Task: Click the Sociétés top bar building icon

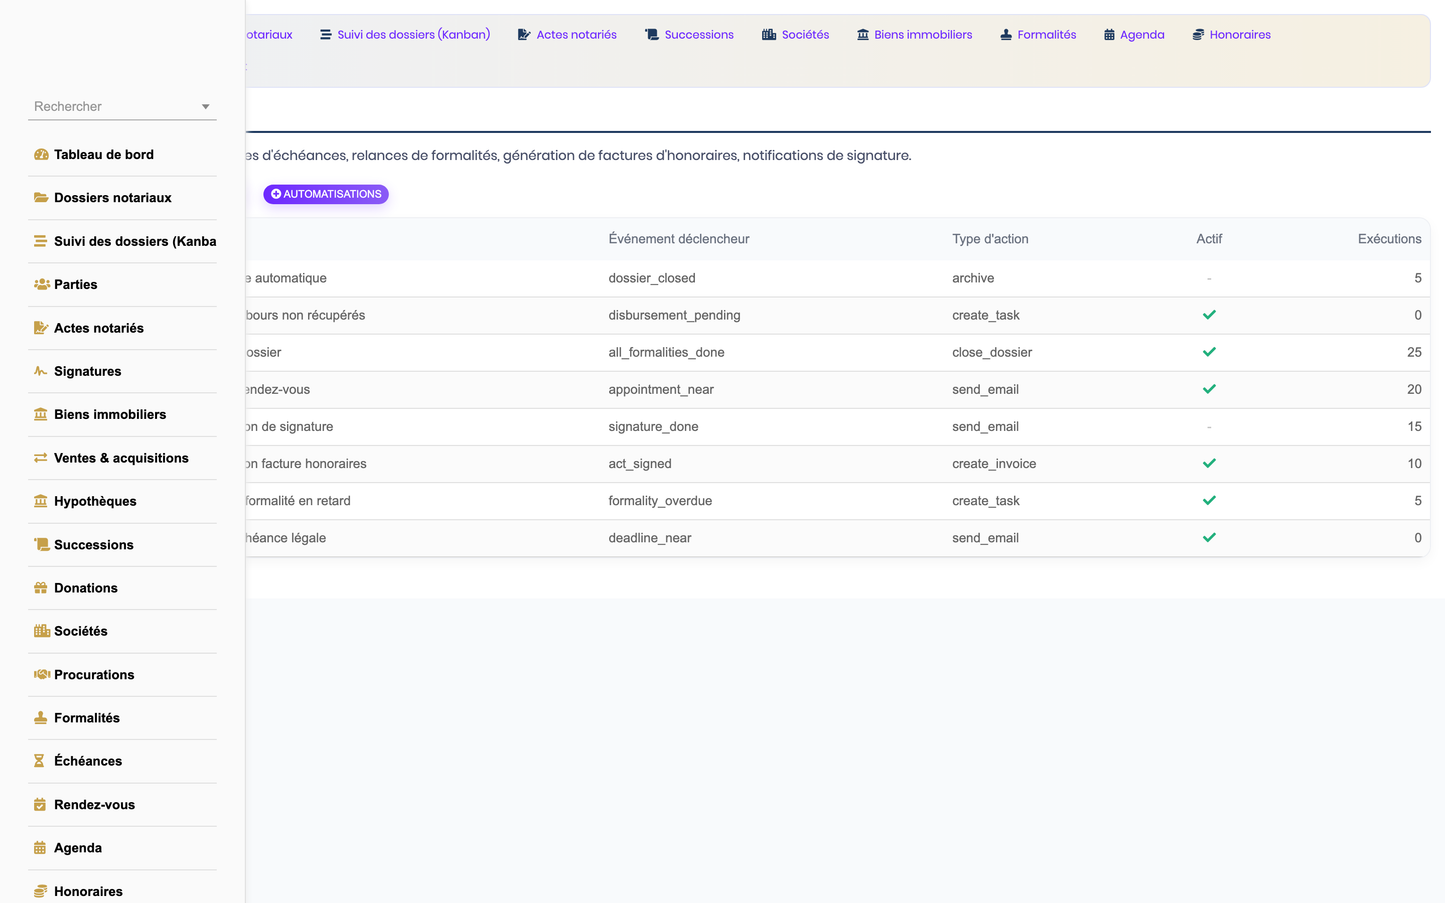Action: pyautogui.click(x=769, y=35)
